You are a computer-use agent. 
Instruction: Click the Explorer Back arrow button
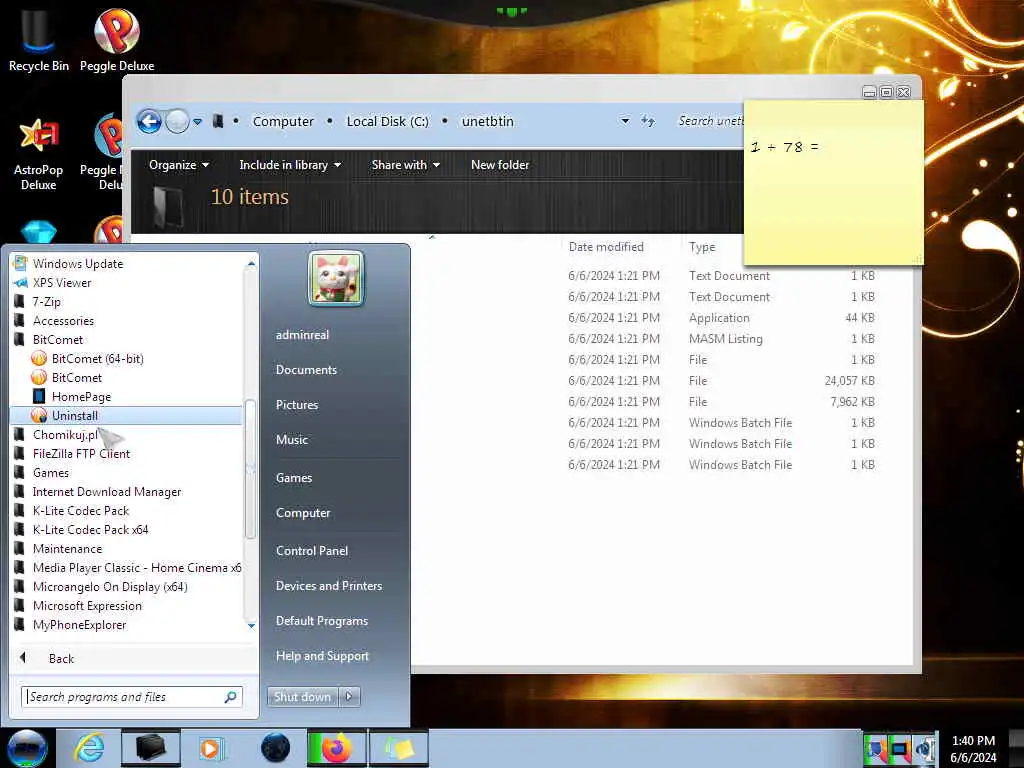coord(149,121)
